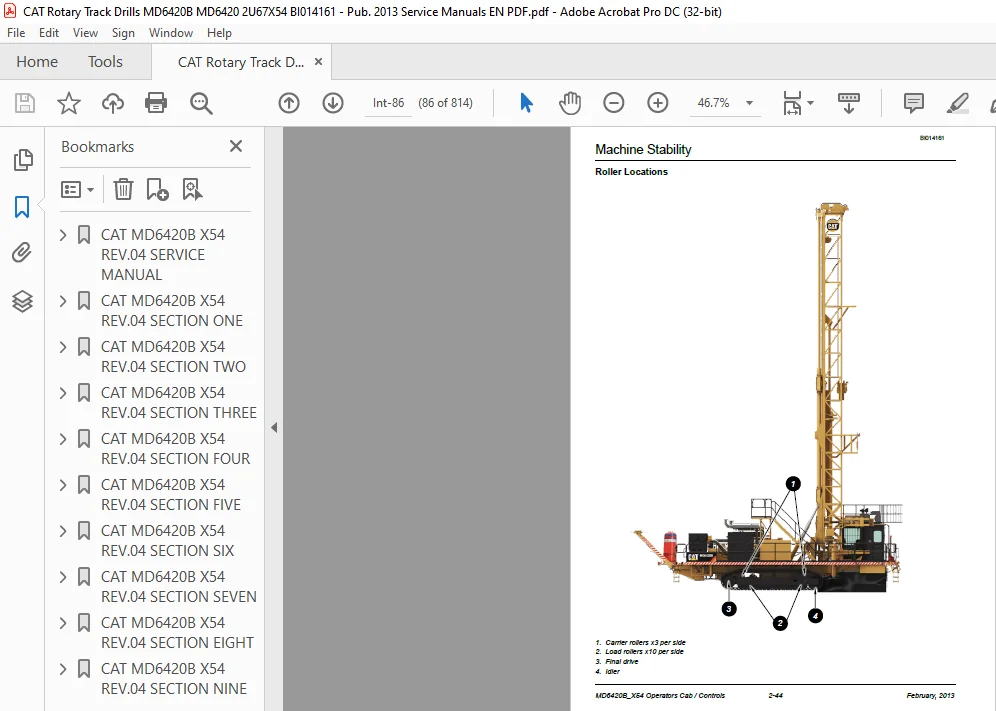Add a comment with speech bubble
The image size is (996, 711).
click(913, 103)
